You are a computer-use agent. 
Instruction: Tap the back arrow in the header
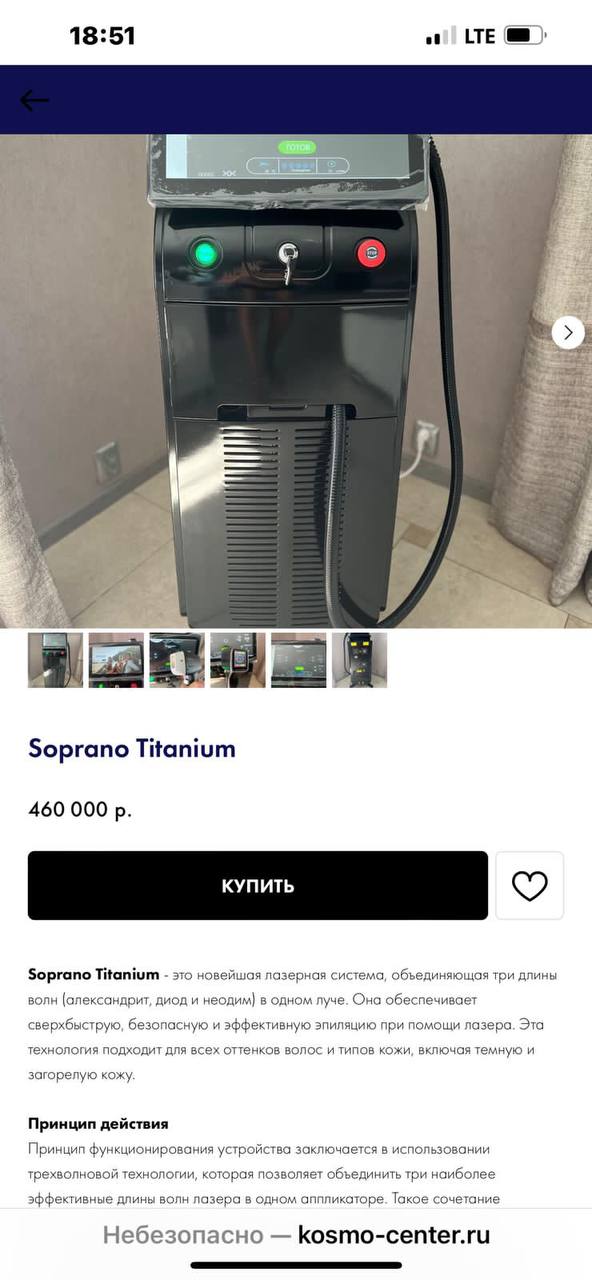click(35, 100)
